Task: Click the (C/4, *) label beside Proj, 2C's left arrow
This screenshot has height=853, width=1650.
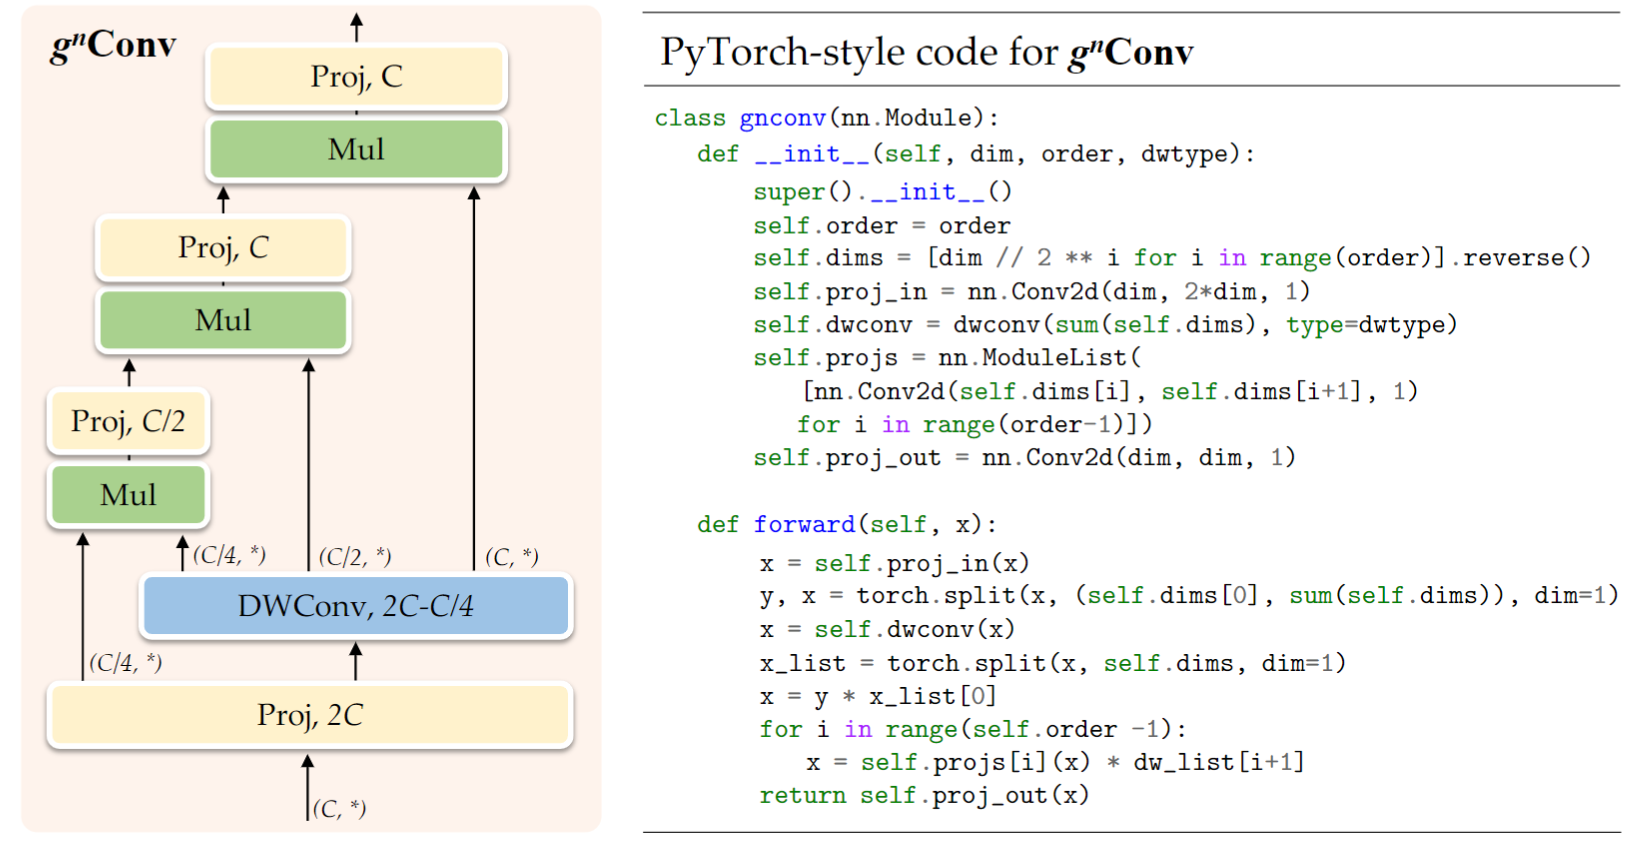Action: tap(125, 662)
